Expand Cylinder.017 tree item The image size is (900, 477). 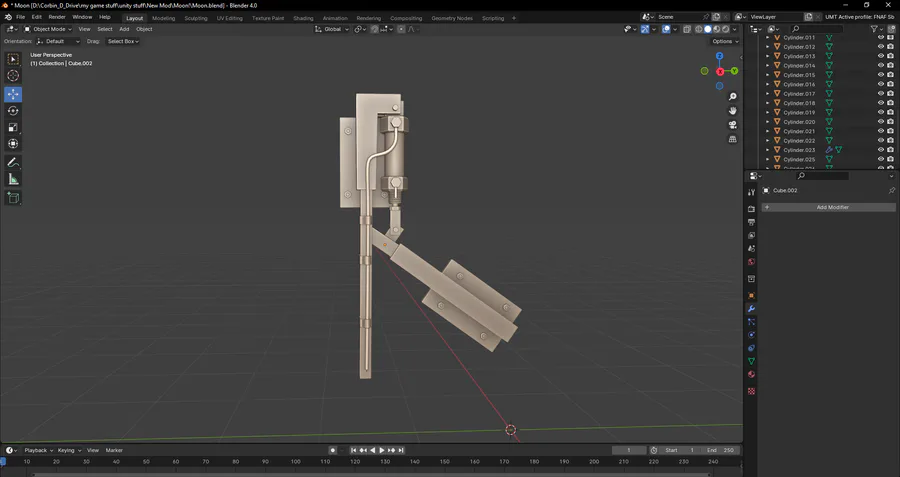click(768, 94)
